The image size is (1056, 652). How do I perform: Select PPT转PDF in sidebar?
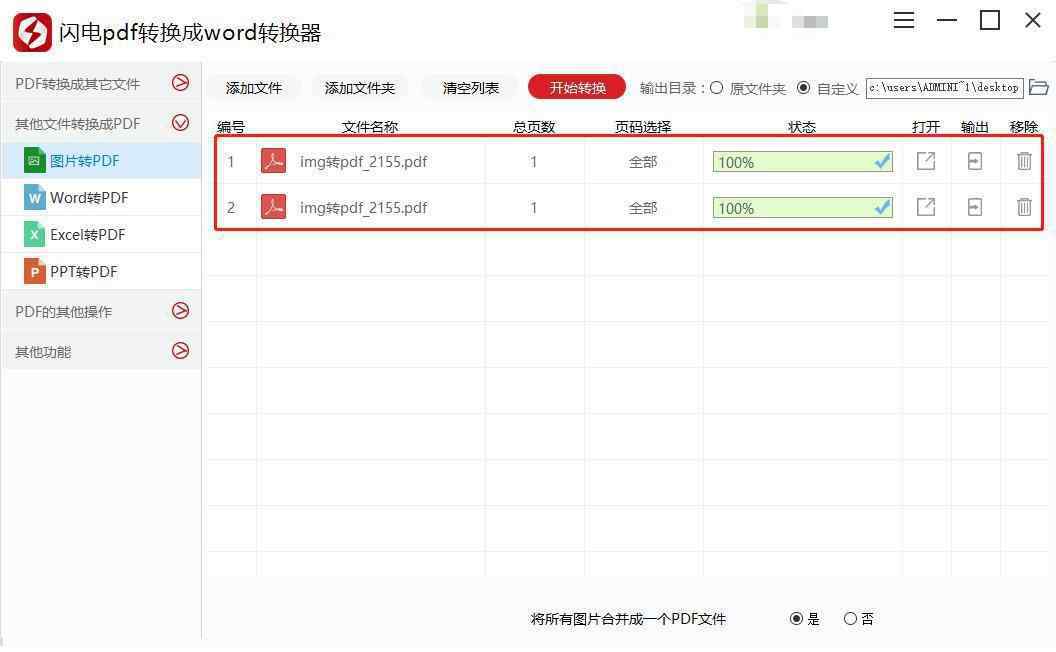pos(101,271)
